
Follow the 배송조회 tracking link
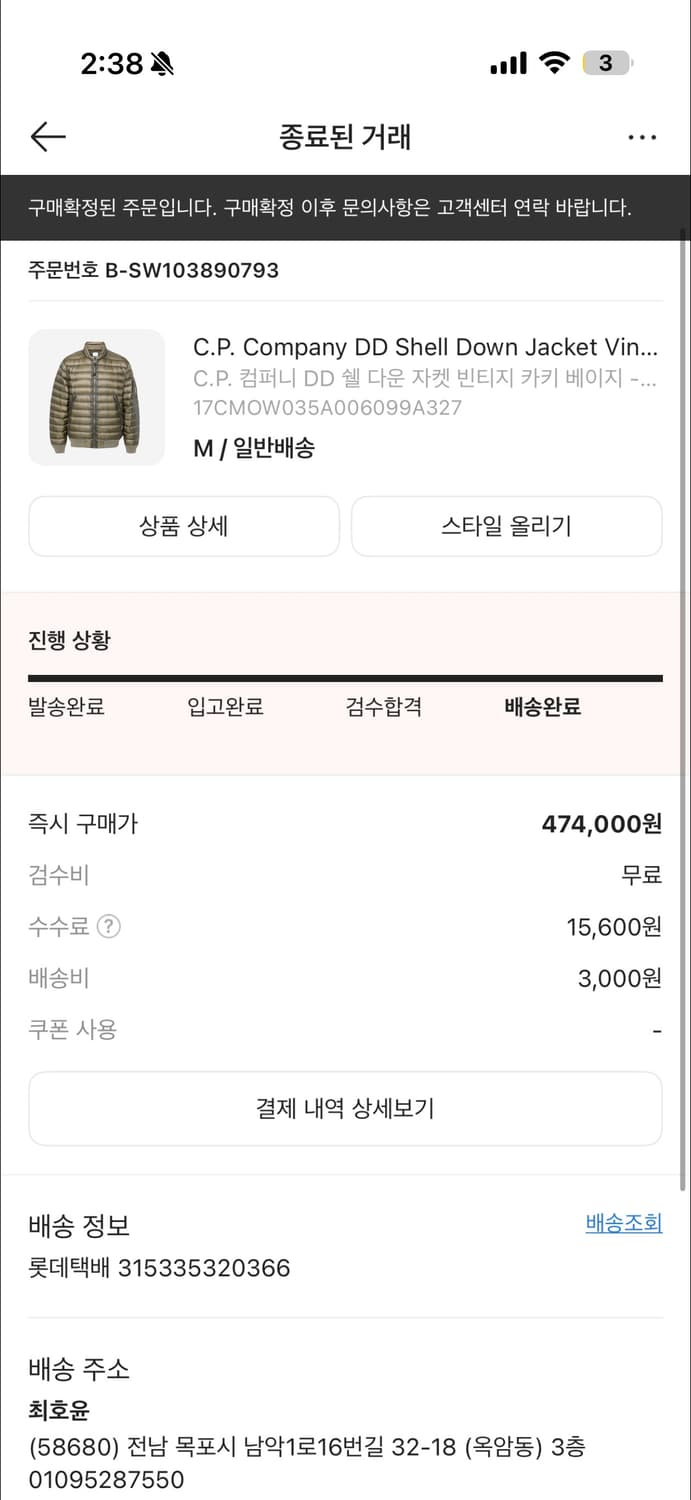click(x=623, y=1222)
